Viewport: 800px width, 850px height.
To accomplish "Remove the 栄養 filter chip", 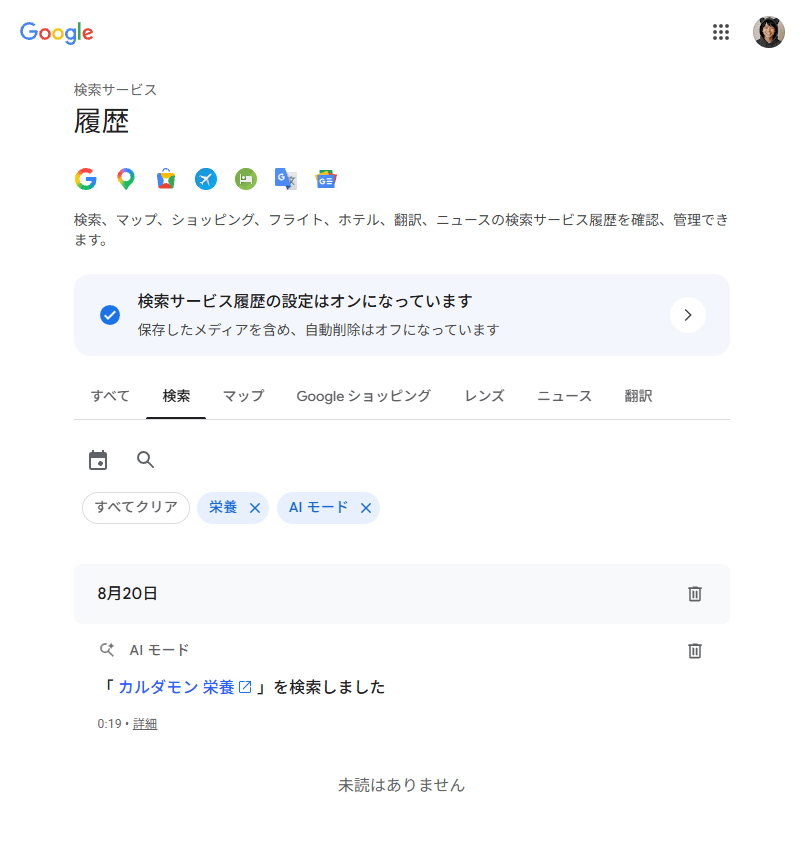I will click(x=255, y=508).
